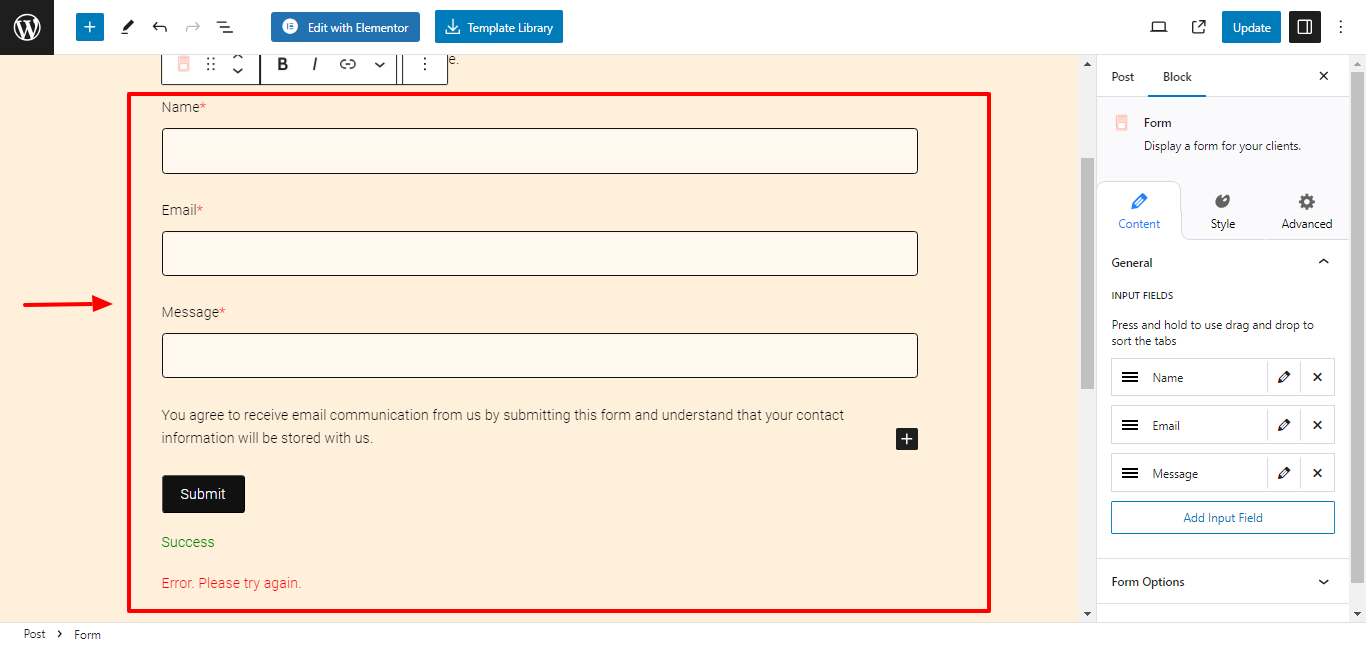
Task: Click the block drag handle
Action: click(x=211, y=64)
